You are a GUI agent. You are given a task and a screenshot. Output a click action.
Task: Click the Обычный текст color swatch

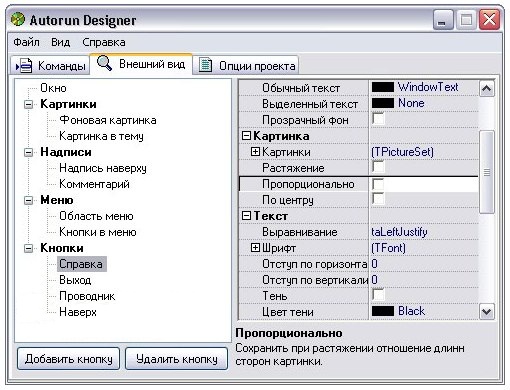(383, 87)
